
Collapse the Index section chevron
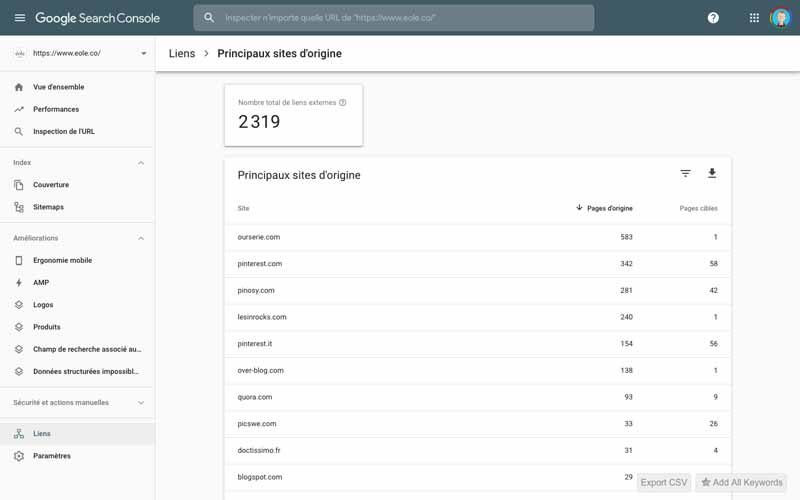coord(141,163)
